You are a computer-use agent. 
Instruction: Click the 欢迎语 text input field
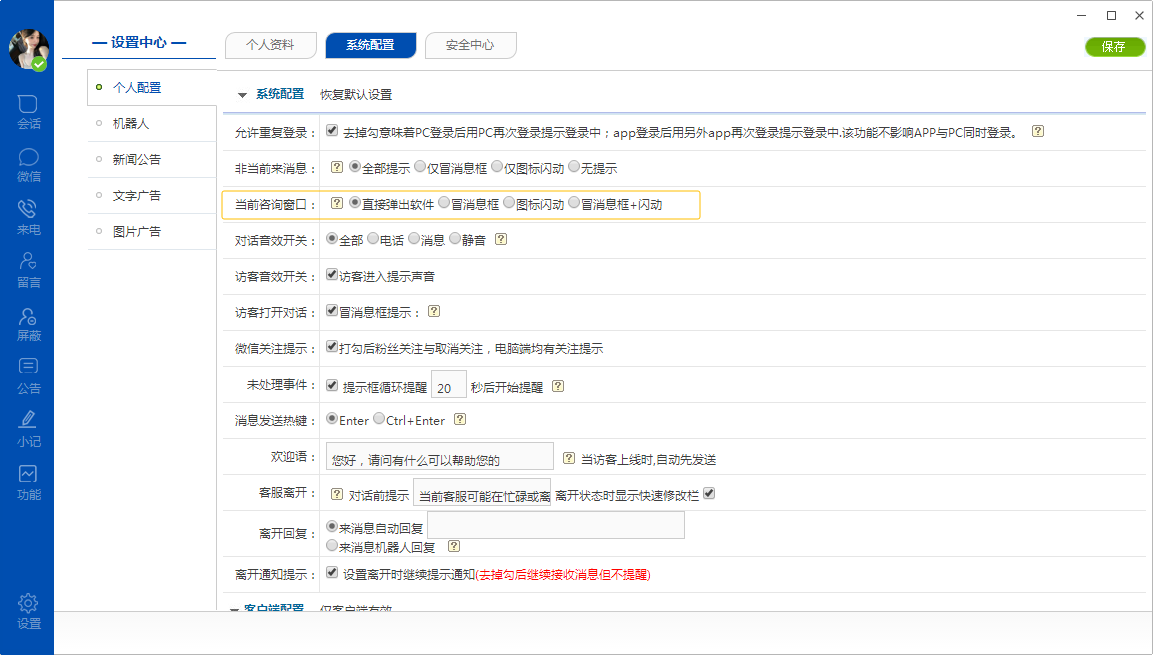(440, 457)
